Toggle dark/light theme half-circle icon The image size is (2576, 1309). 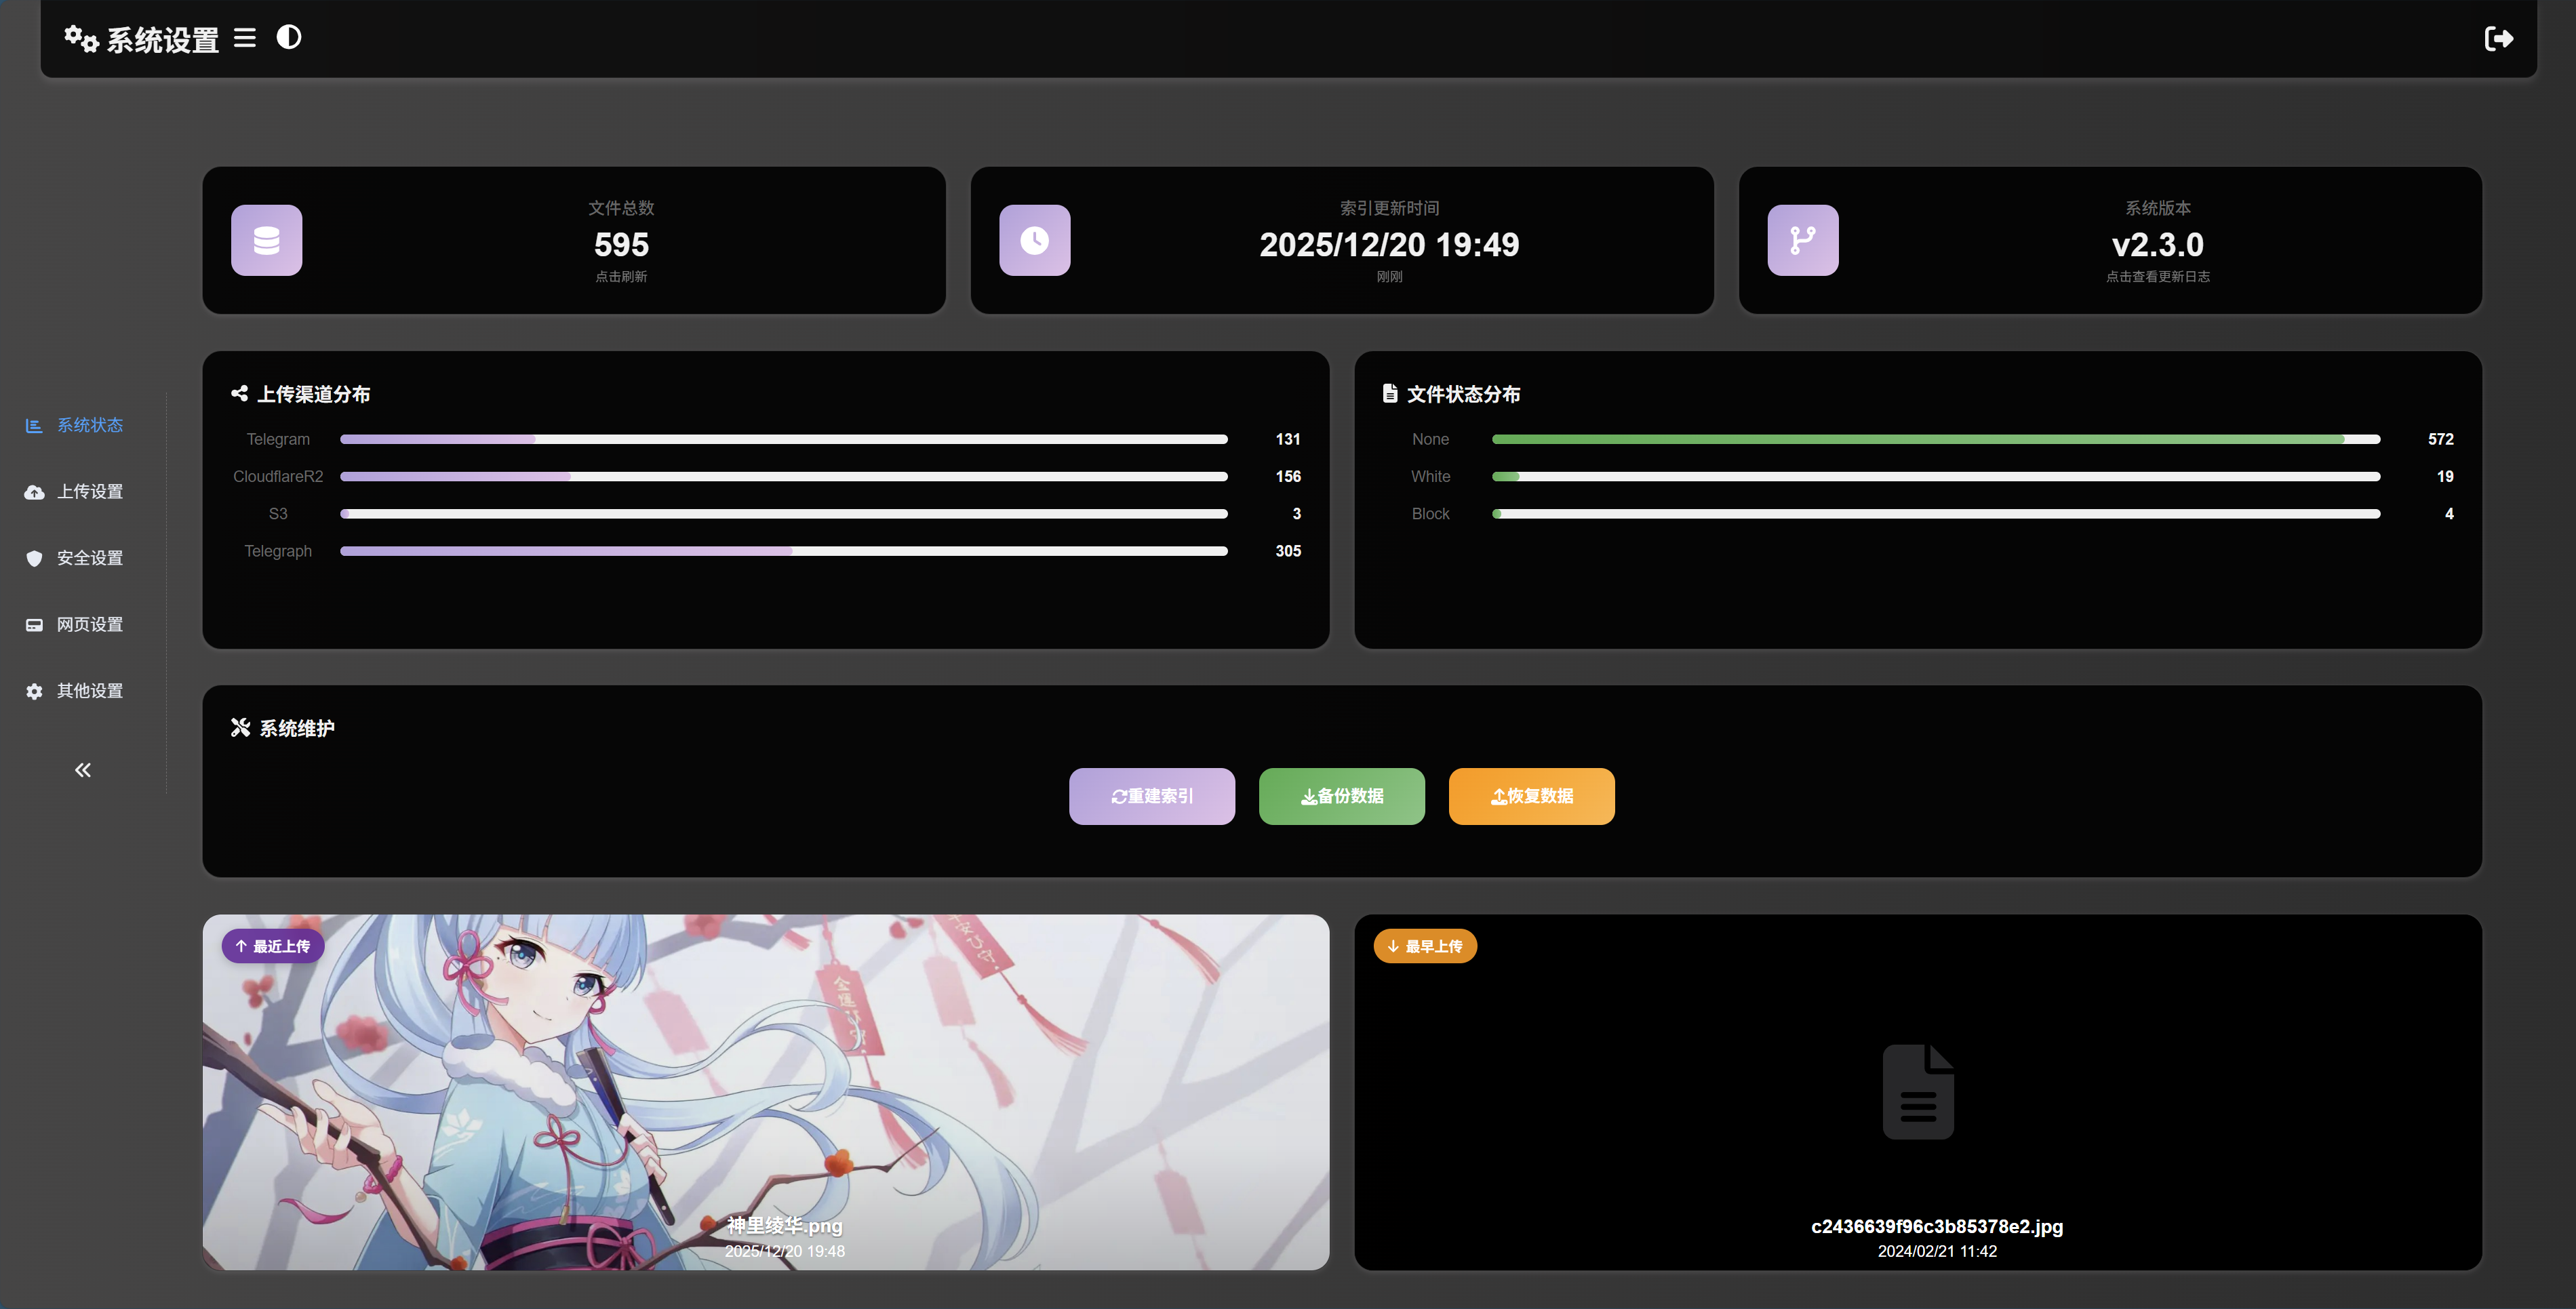coord(289,37)
